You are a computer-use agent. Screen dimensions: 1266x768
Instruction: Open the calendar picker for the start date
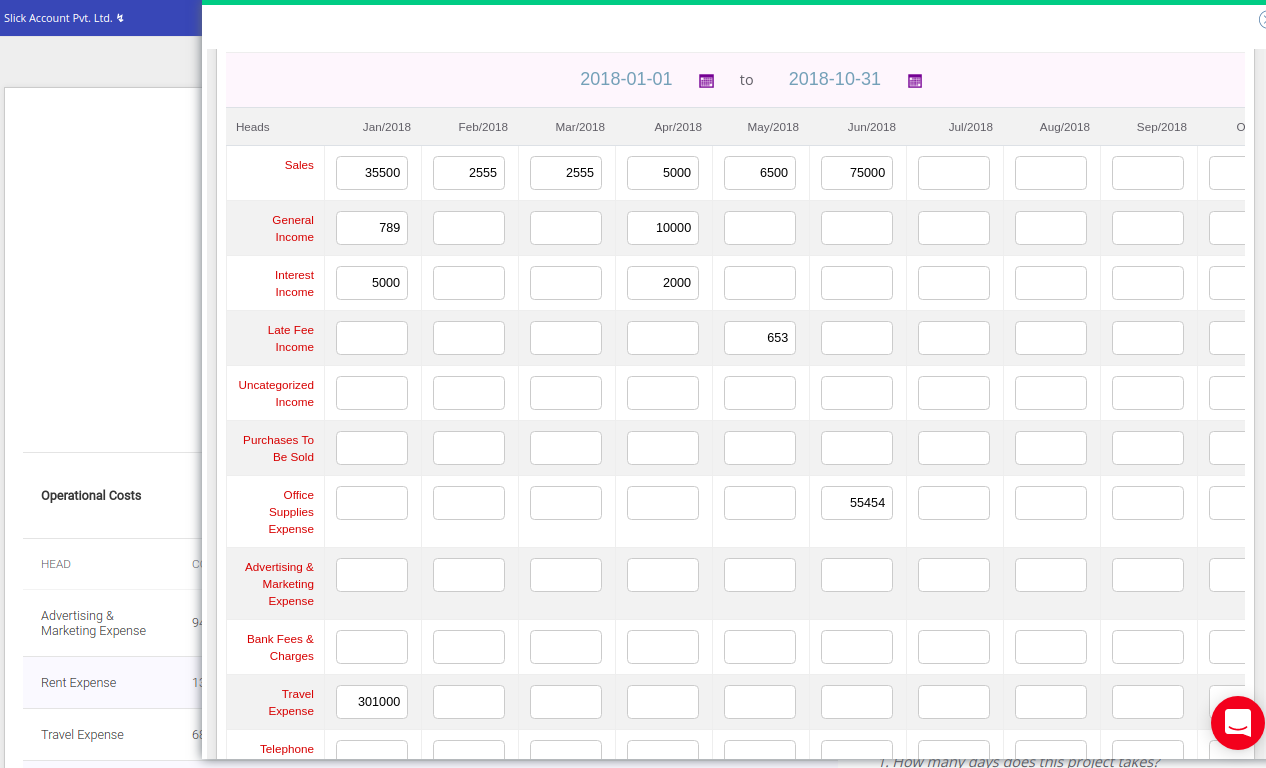click(x=706, y=80)
